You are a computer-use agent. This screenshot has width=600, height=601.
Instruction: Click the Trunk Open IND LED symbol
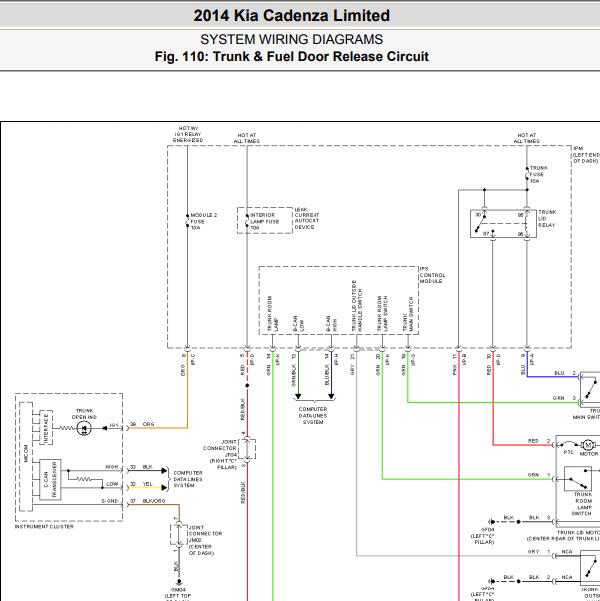pyautogui.click(x=84, y=428)
